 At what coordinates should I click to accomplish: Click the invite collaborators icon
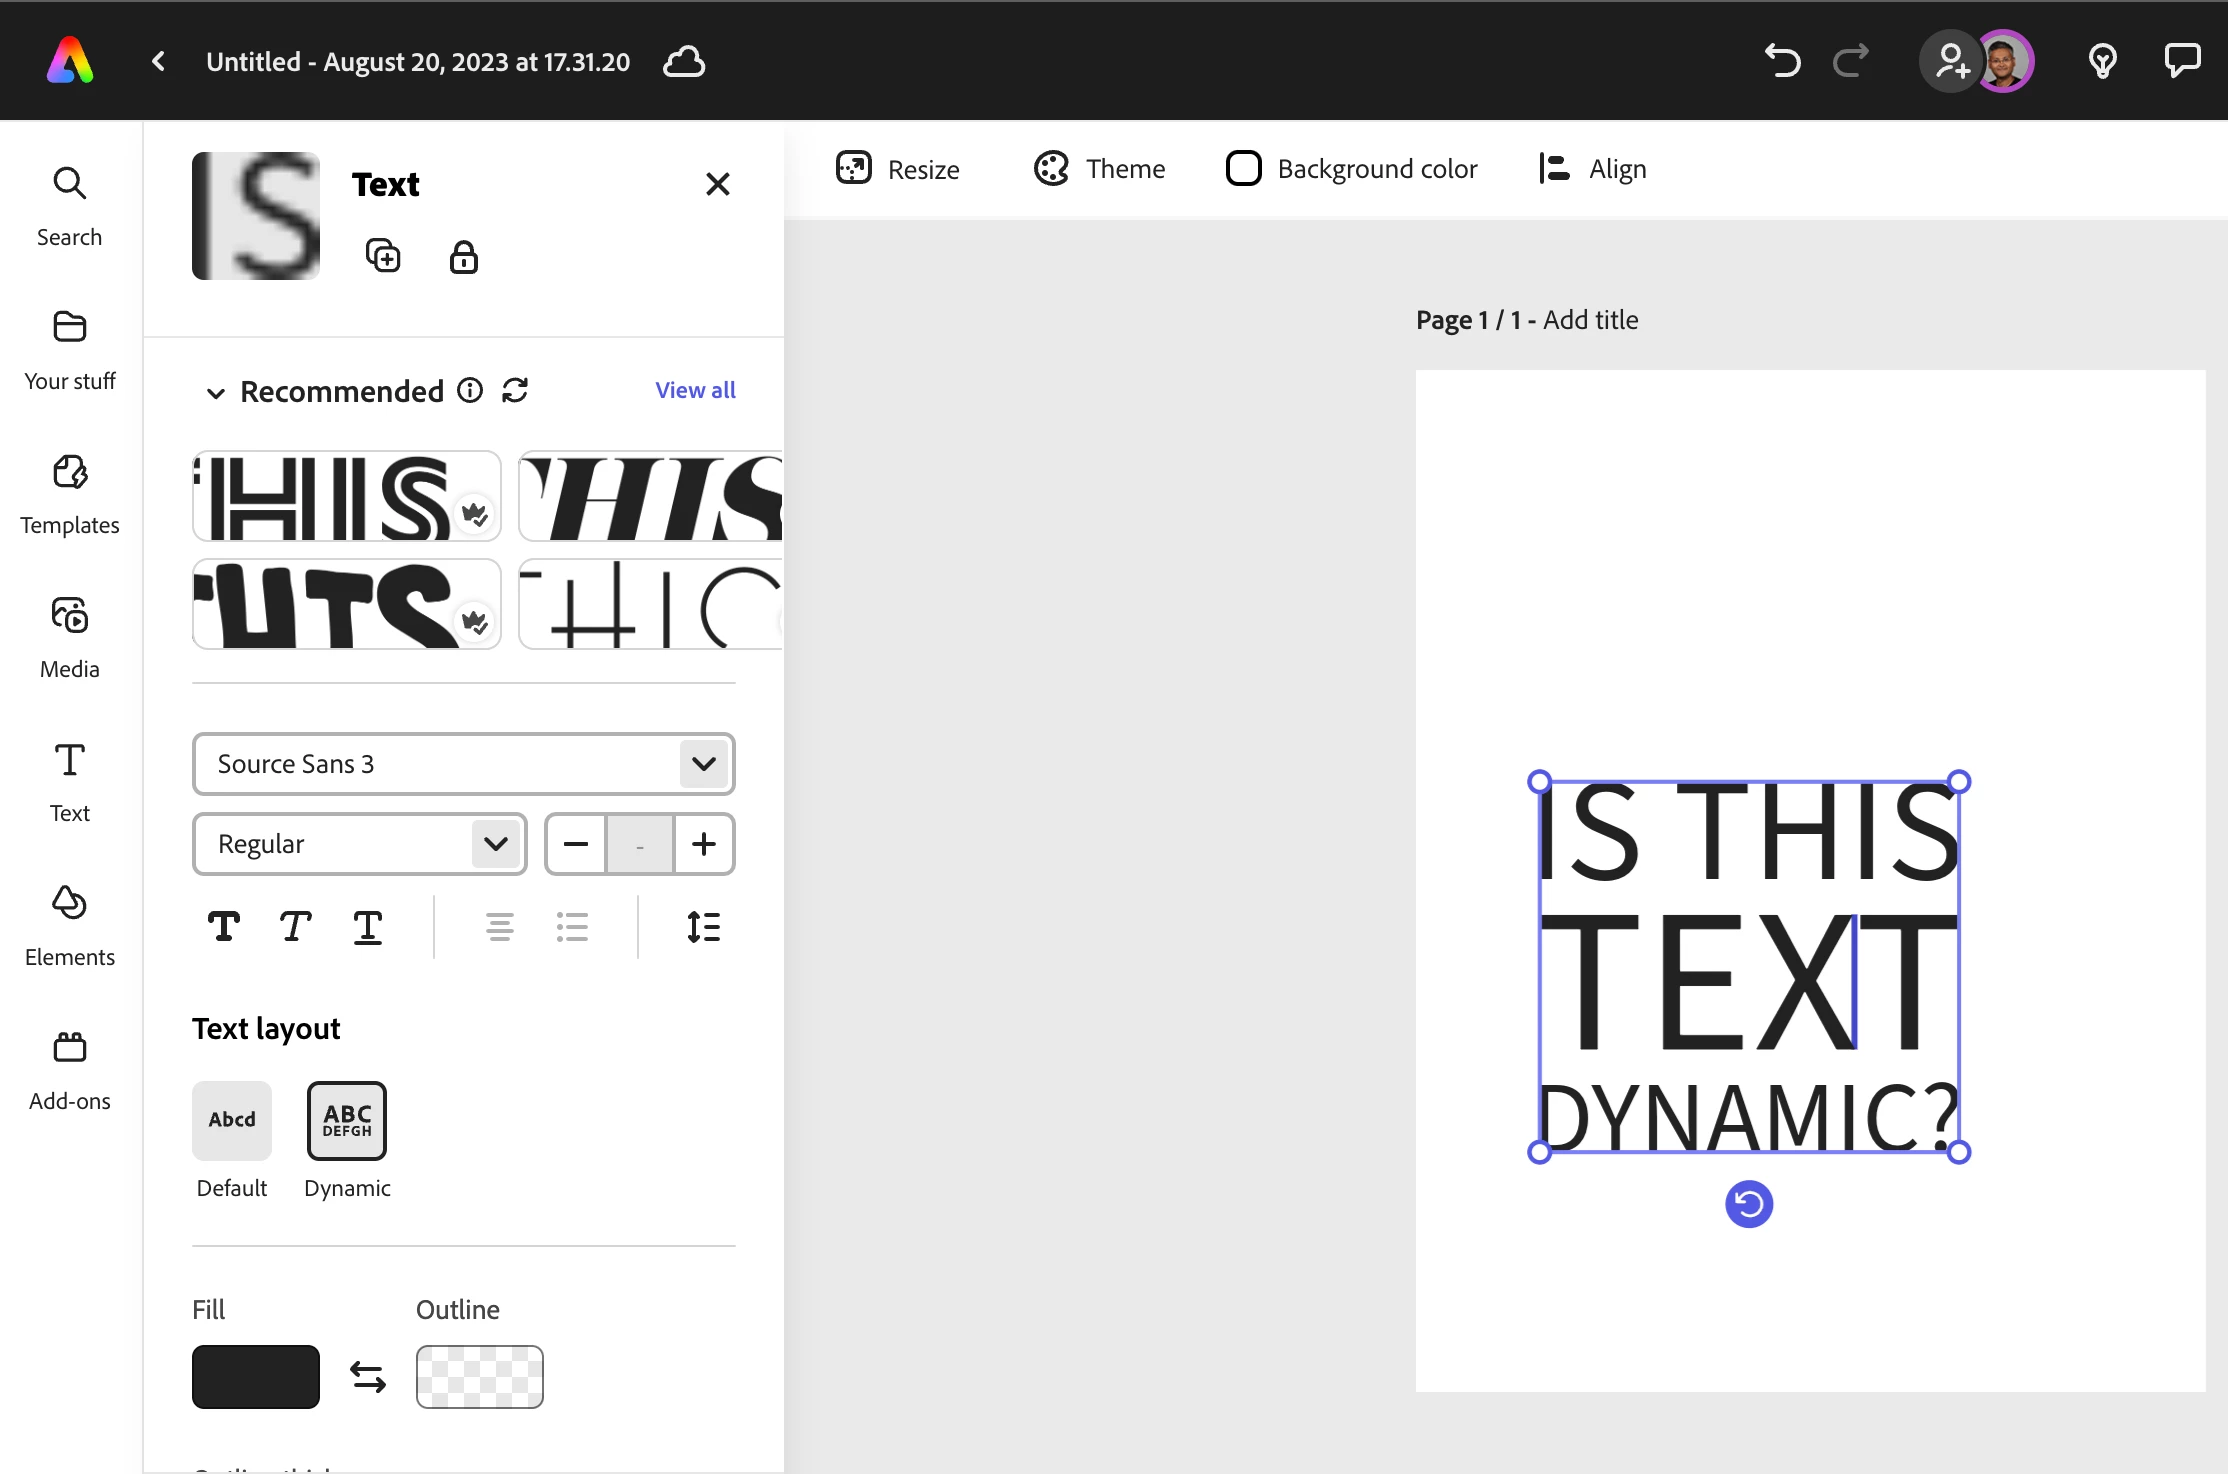coord(1951,61)
